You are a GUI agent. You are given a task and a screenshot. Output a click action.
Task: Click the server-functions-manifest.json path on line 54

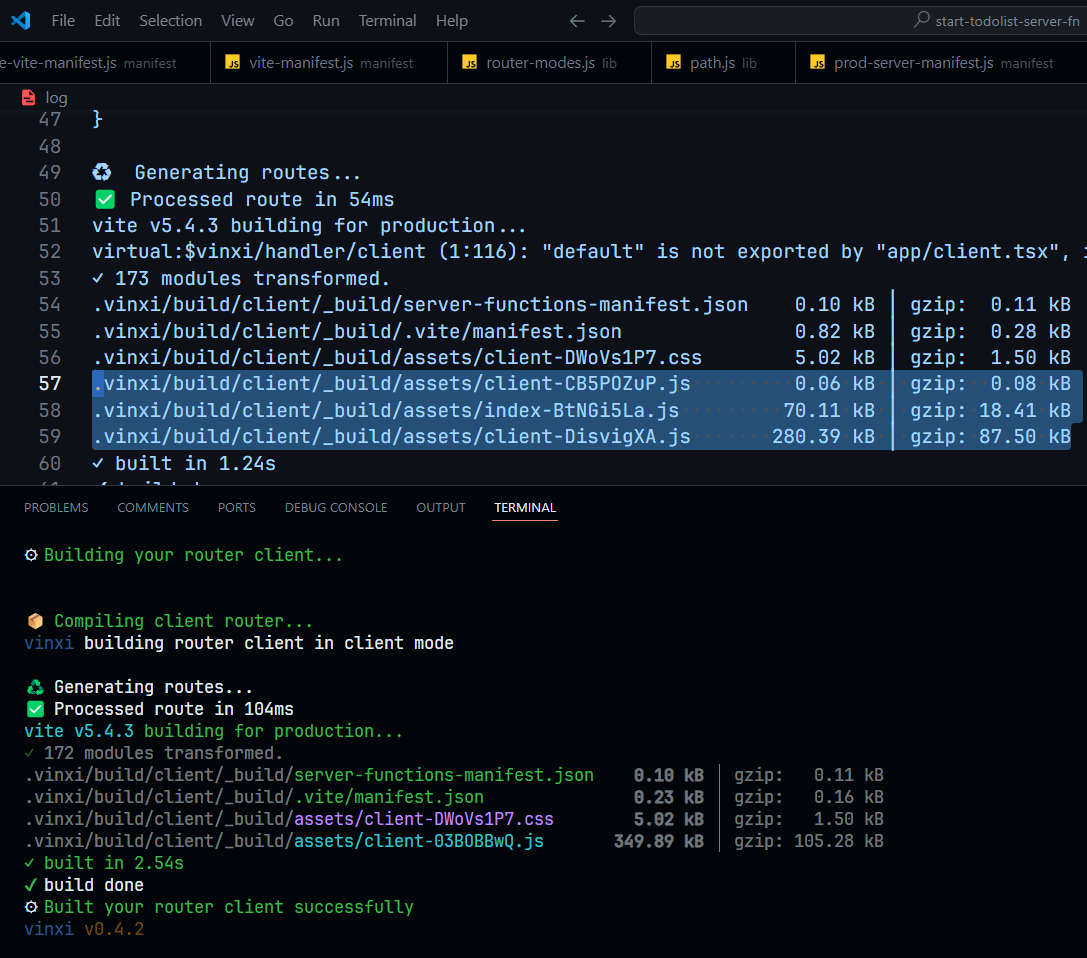[420, 305]
